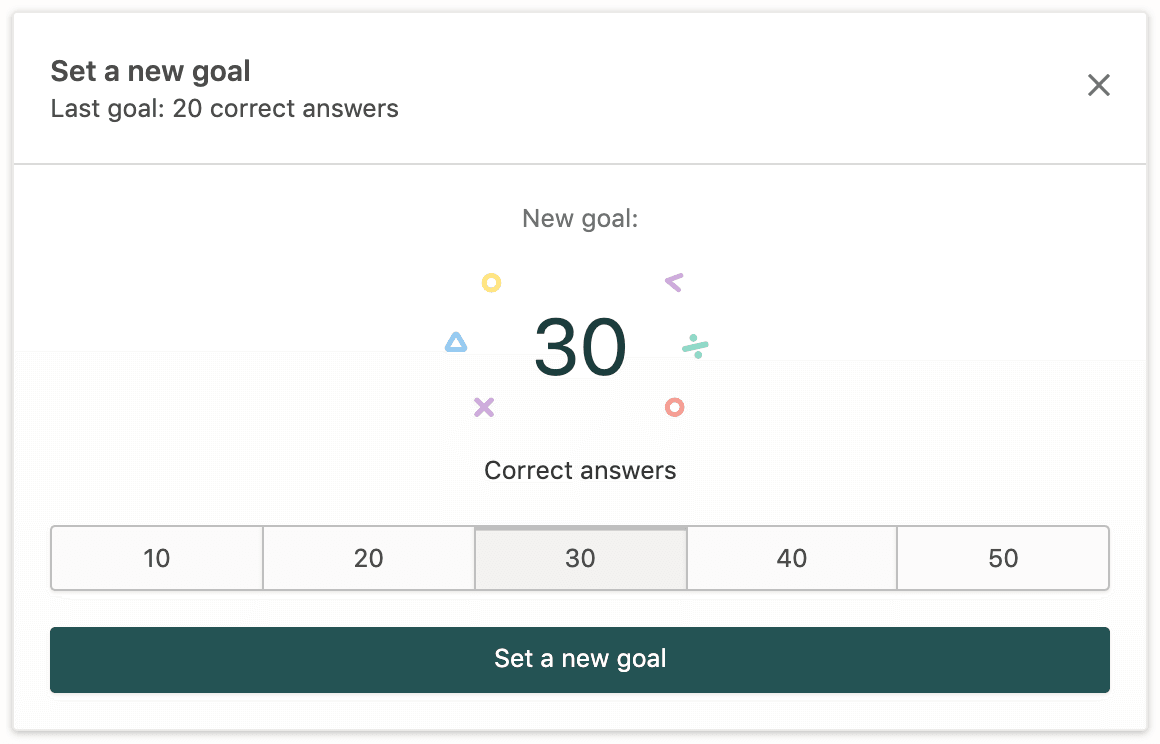Click the Correct answers caption
Screen dimensions: 1160x744
pyautogui.click(x=580, y=470)
